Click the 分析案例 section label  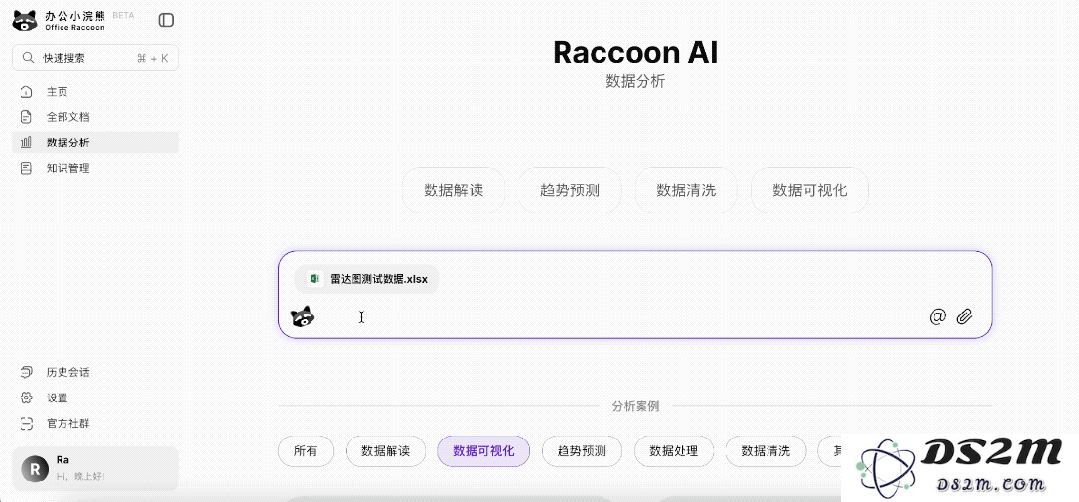coord(635,406)
